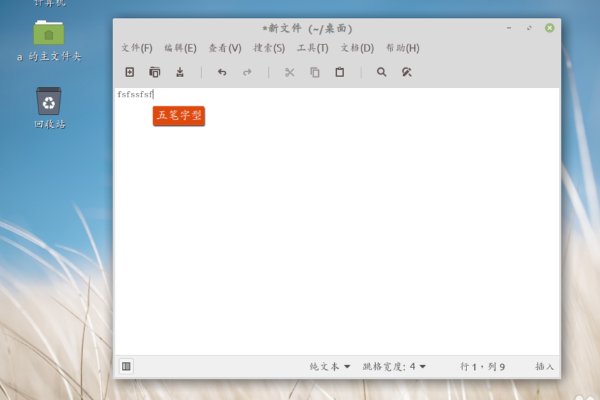Open find and replace tool icon
Viewport: 600px width, 400px height.
click(407, 72)
